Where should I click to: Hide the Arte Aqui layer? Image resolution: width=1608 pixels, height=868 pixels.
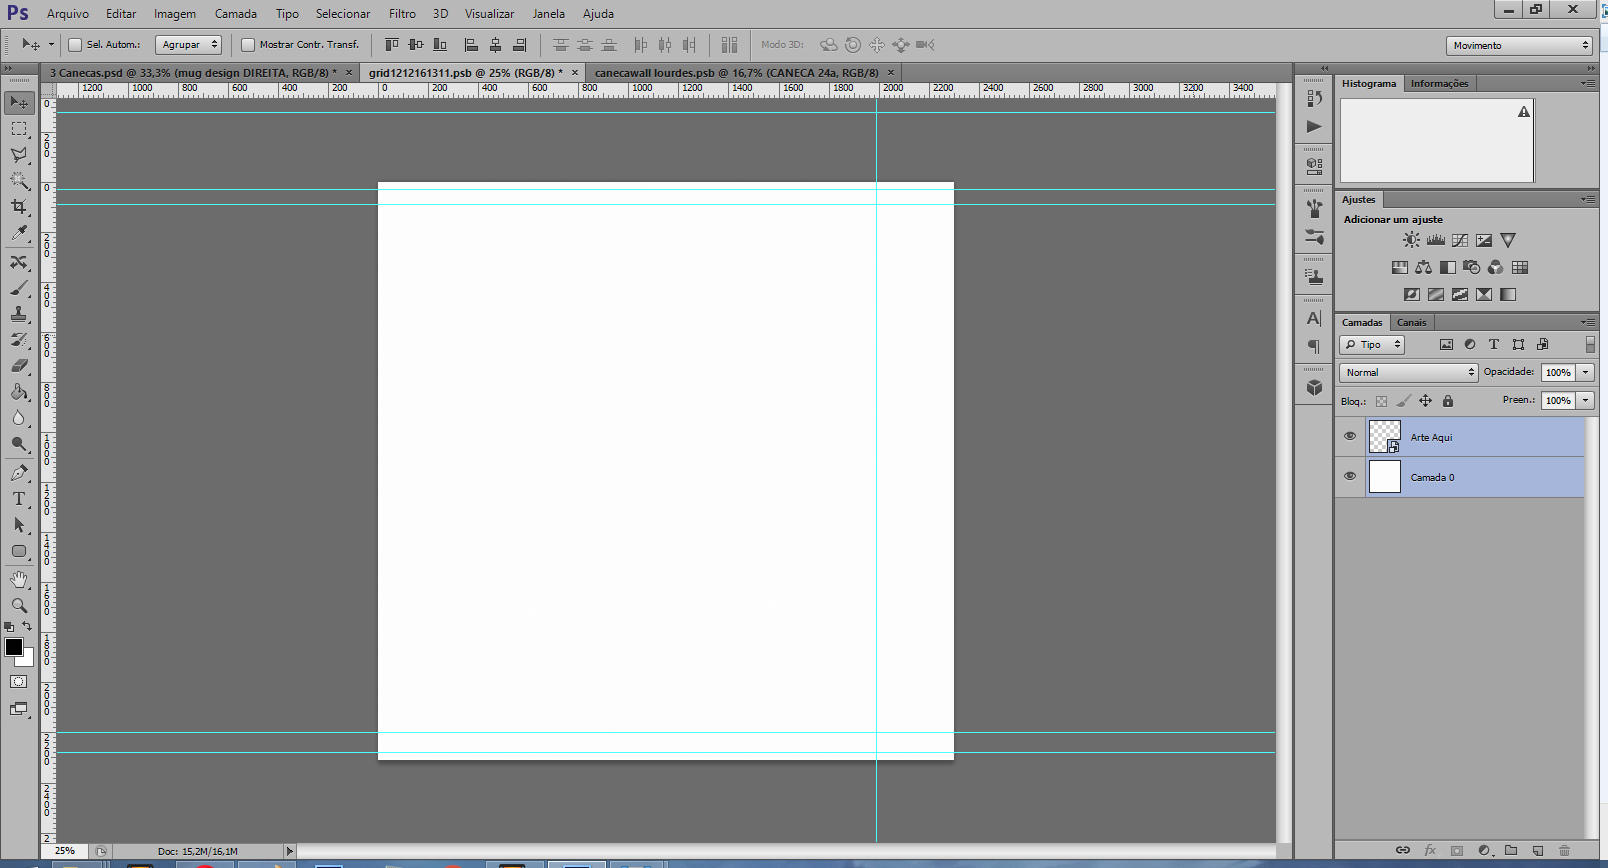(x=1350, y=437)
